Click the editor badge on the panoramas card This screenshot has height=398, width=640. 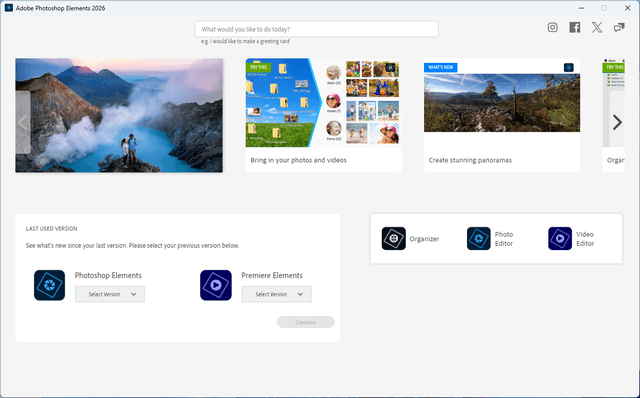569,67
